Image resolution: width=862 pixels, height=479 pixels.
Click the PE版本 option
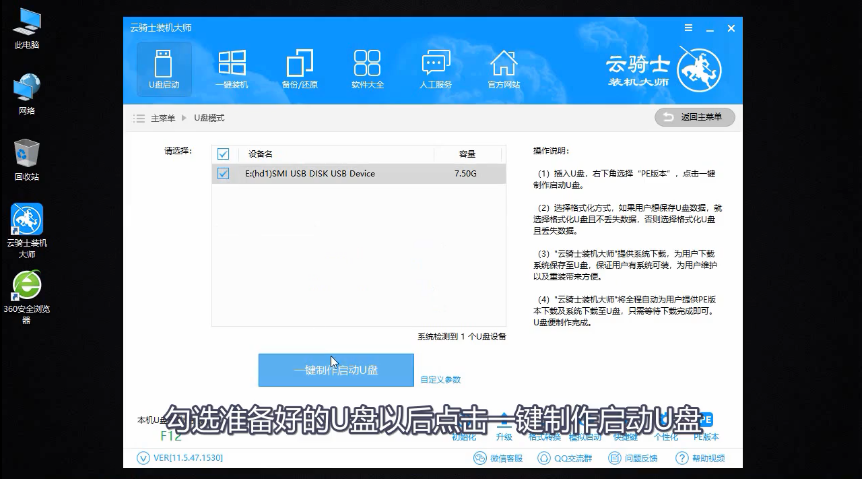pos(706,429)
